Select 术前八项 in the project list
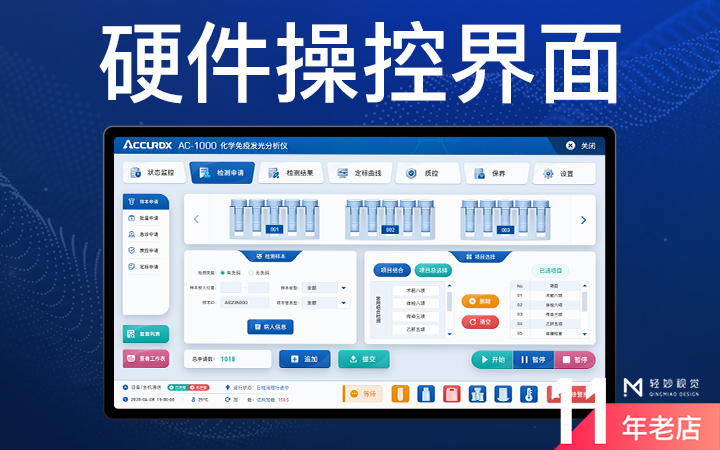 [x=416, y=291]
